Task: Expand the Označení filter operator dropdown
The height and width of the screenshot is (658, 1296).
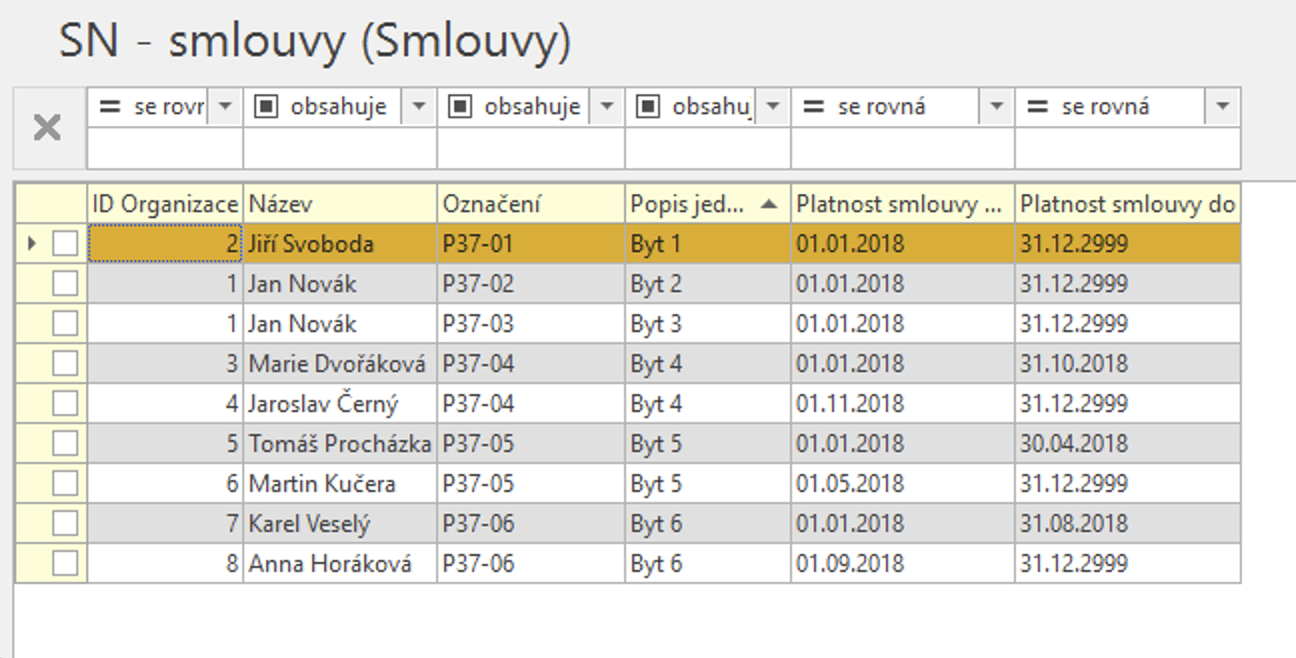Action: pos(606,106)
